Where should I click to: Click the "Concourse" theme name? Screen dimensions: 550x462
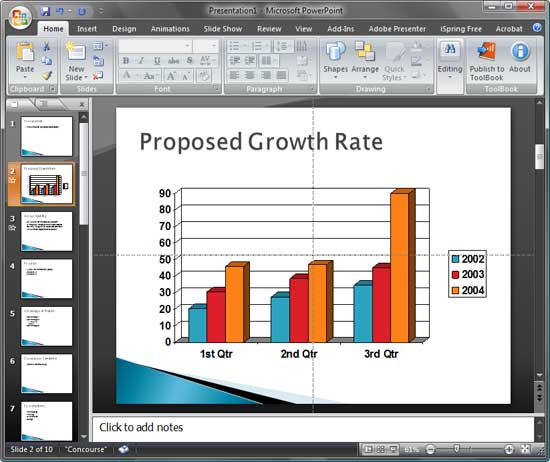(86, 449)
